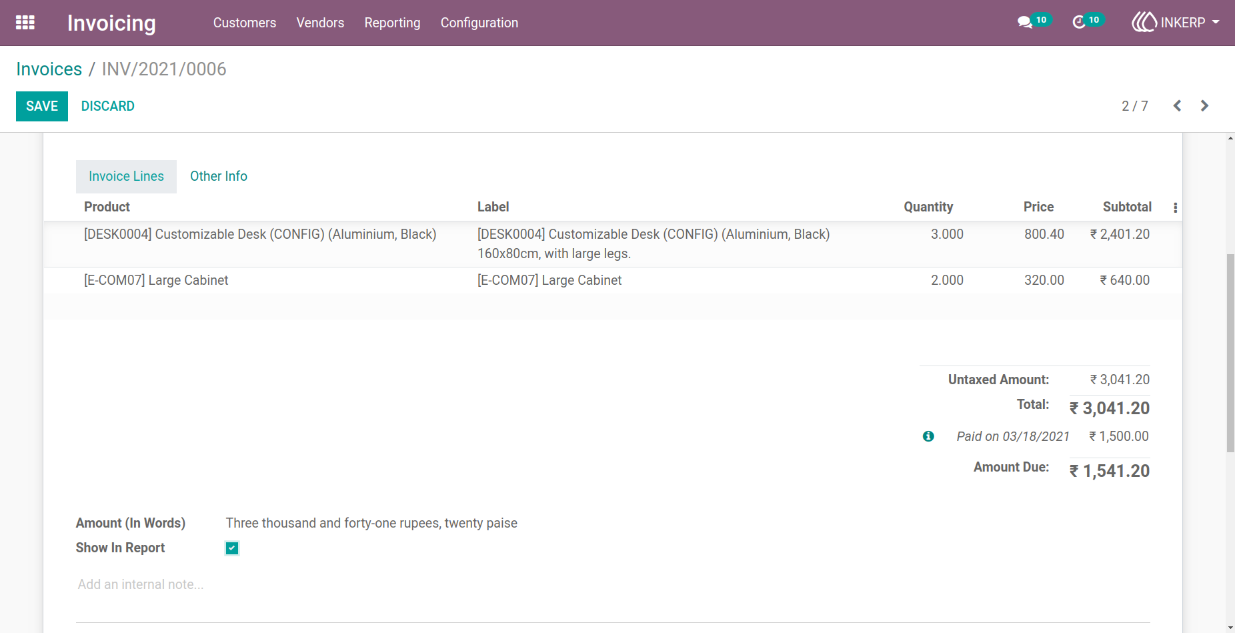Click the INV/2021/0006 breadcrumb text
The image size is (1235, 633).
(164, 69)
